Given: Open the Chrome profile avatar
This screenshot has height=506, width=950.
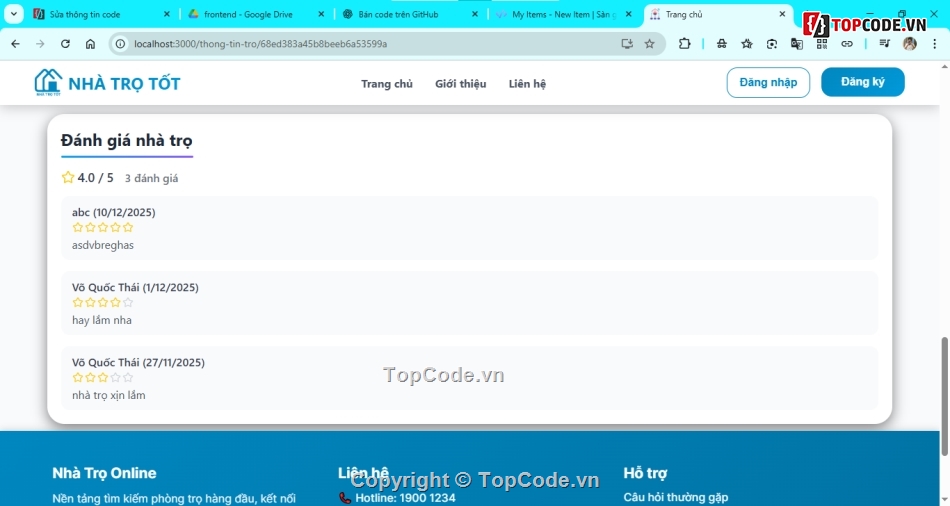Looking at the screenshot, I should pyautogui.click(x=909, y=44).
